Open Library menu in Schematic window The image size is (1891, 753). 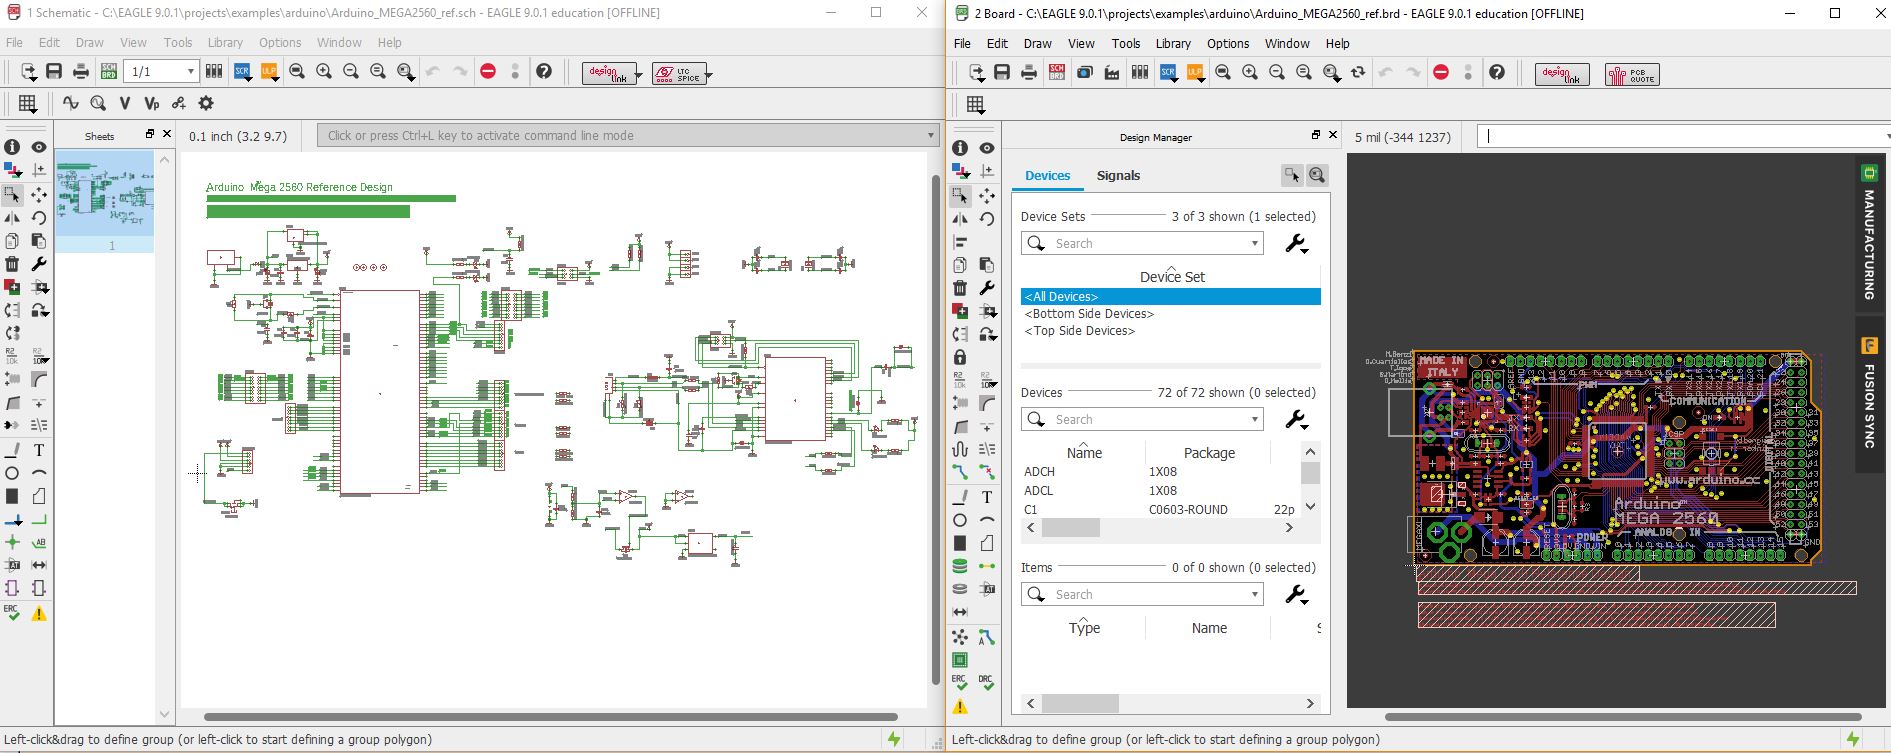[x=225, y=43]
